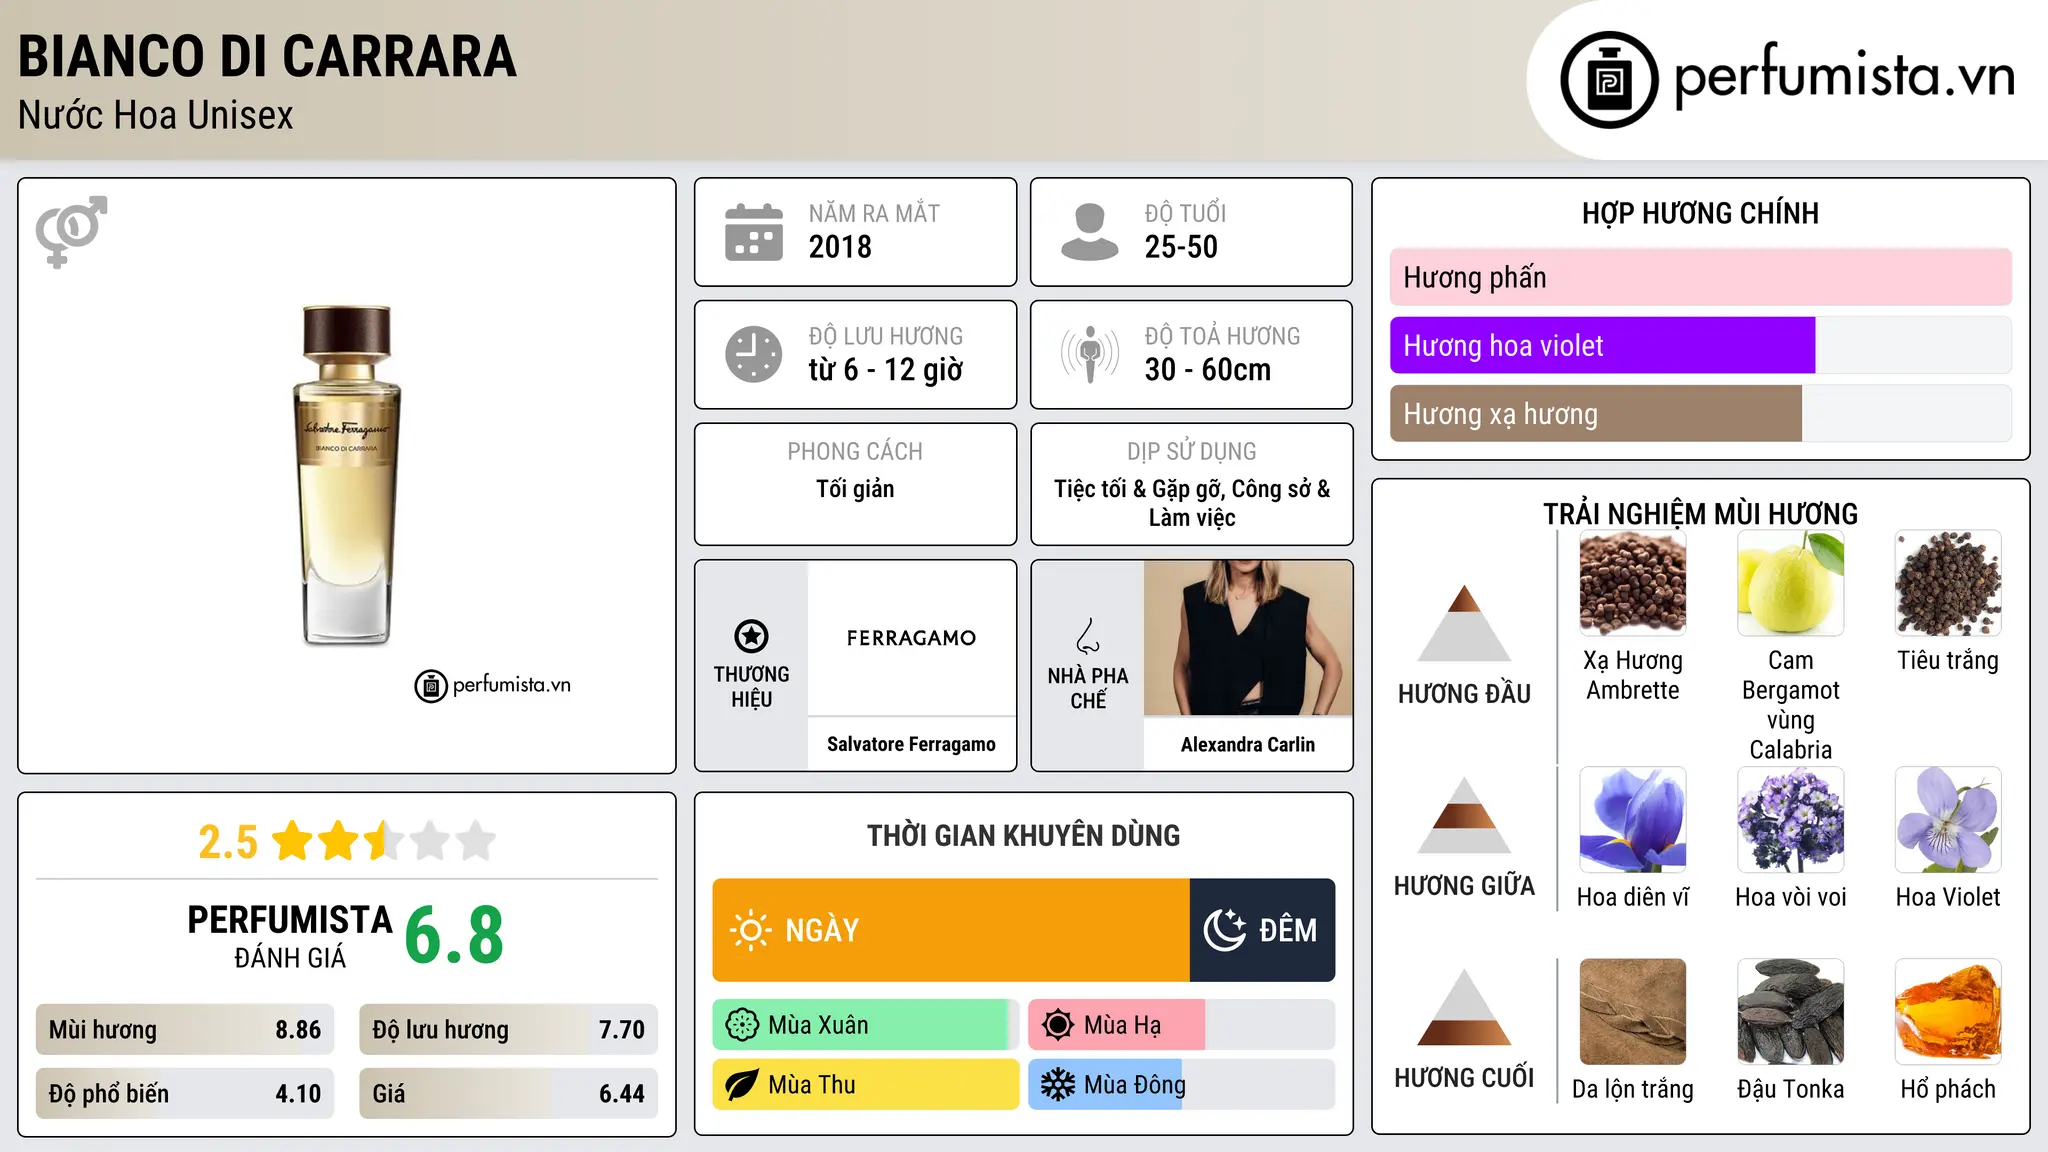Click the THỜI GIAN KHUYÊN DÙNG heading
Image resolution: width=2048 pixels, height=1152 pixels.
pyautogui.click(x=1024, y=835)
